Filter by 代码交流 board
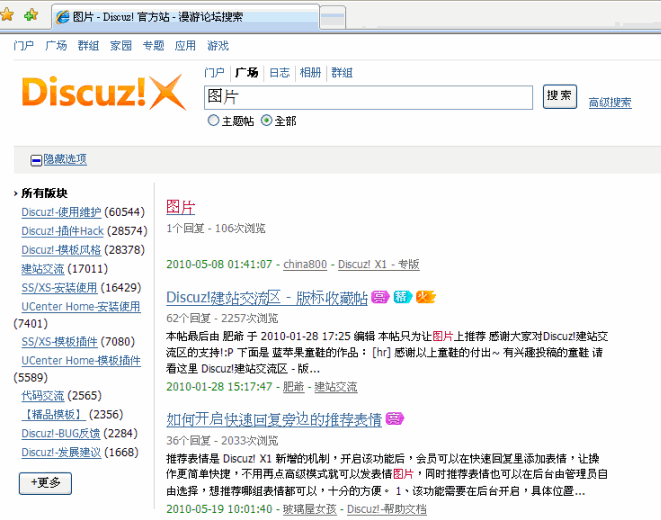This screenshot has width=661, height=520. tap(43, 395)
